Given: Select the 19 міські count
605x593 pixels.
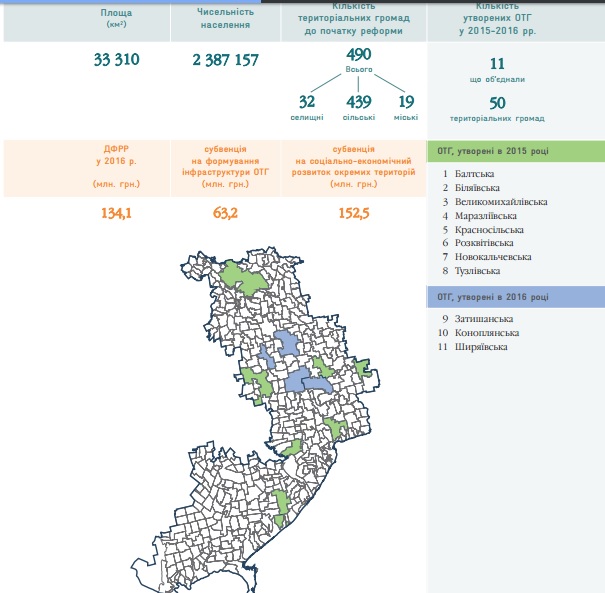Looking at the screenshot, I should point(405,101).
